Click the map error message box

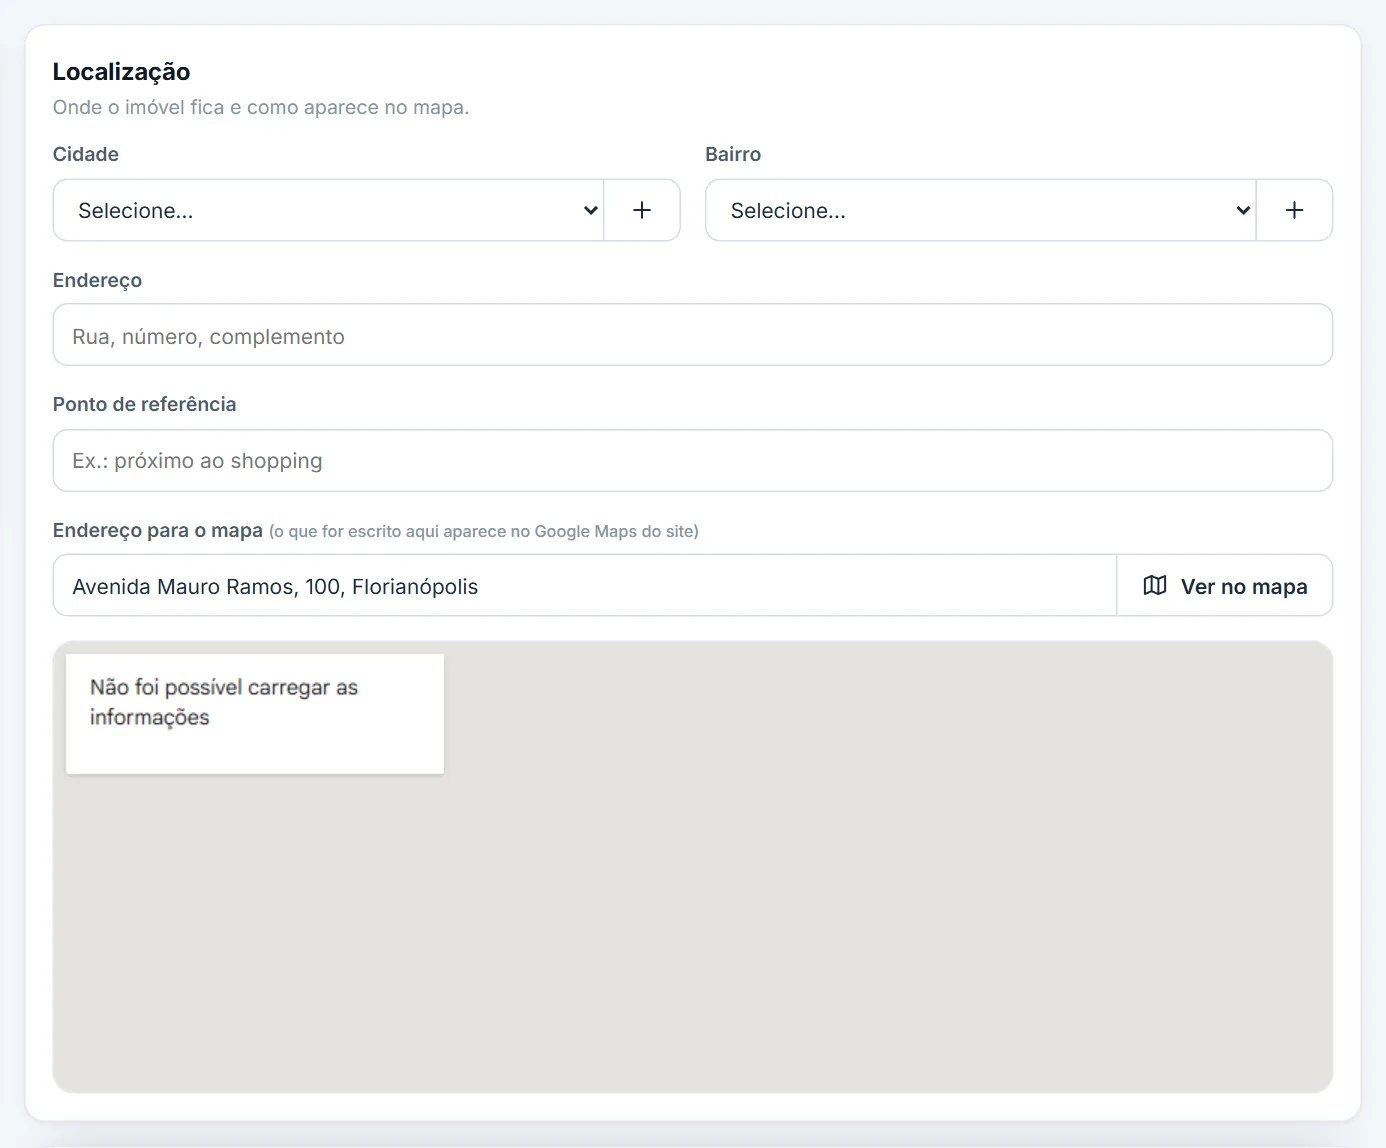(255, 714)
